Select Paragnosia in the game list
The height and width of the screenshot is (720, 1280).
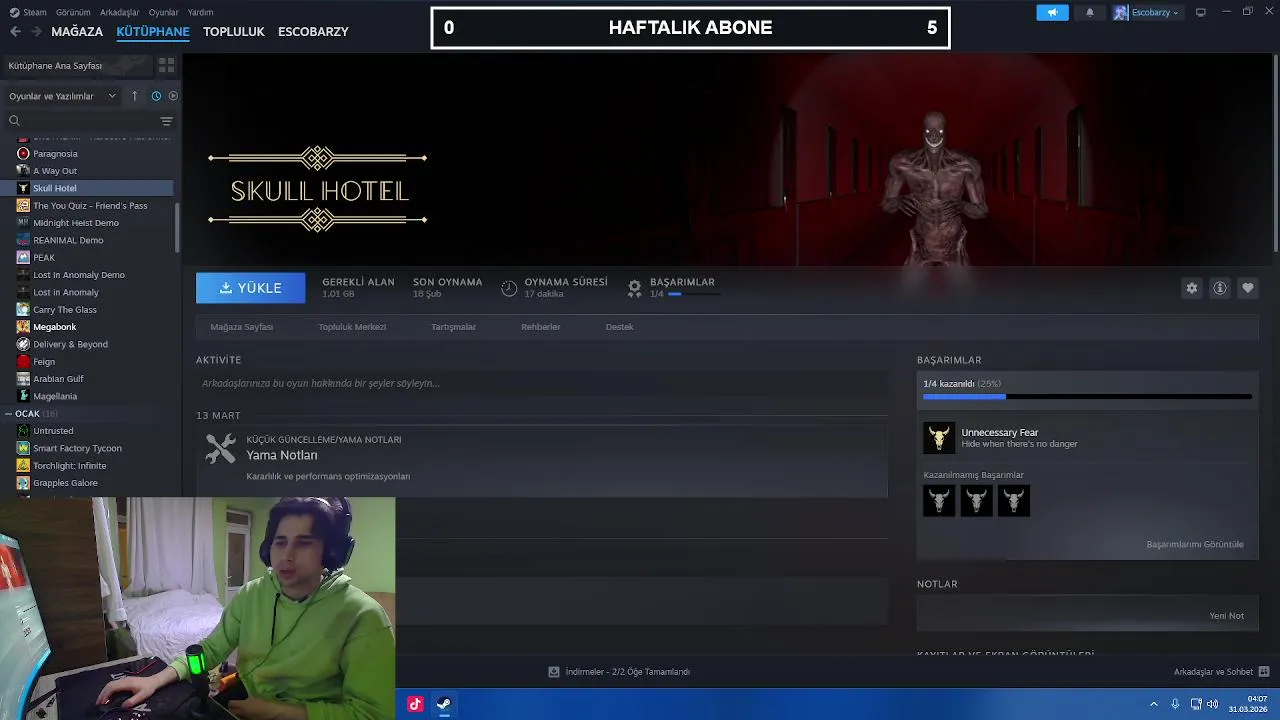pyautogui.click(x=55, y=154)
